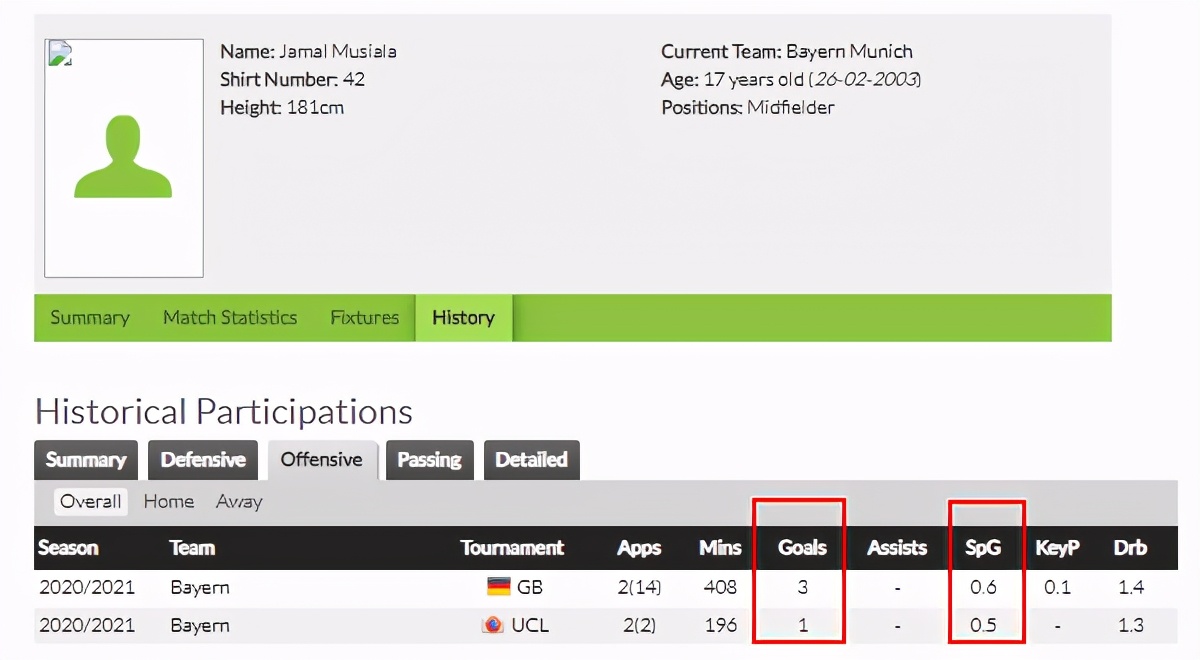Open the Fixtures tab
Screen dimensions: 1200x660
coord(364,318)
